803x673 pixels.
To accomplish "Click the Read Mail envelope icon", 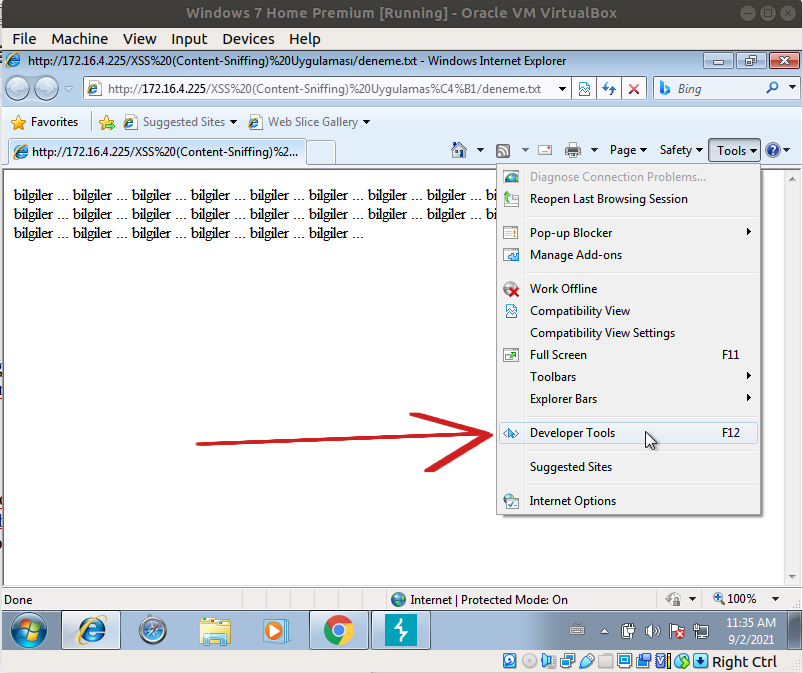I will coord(545,150).
